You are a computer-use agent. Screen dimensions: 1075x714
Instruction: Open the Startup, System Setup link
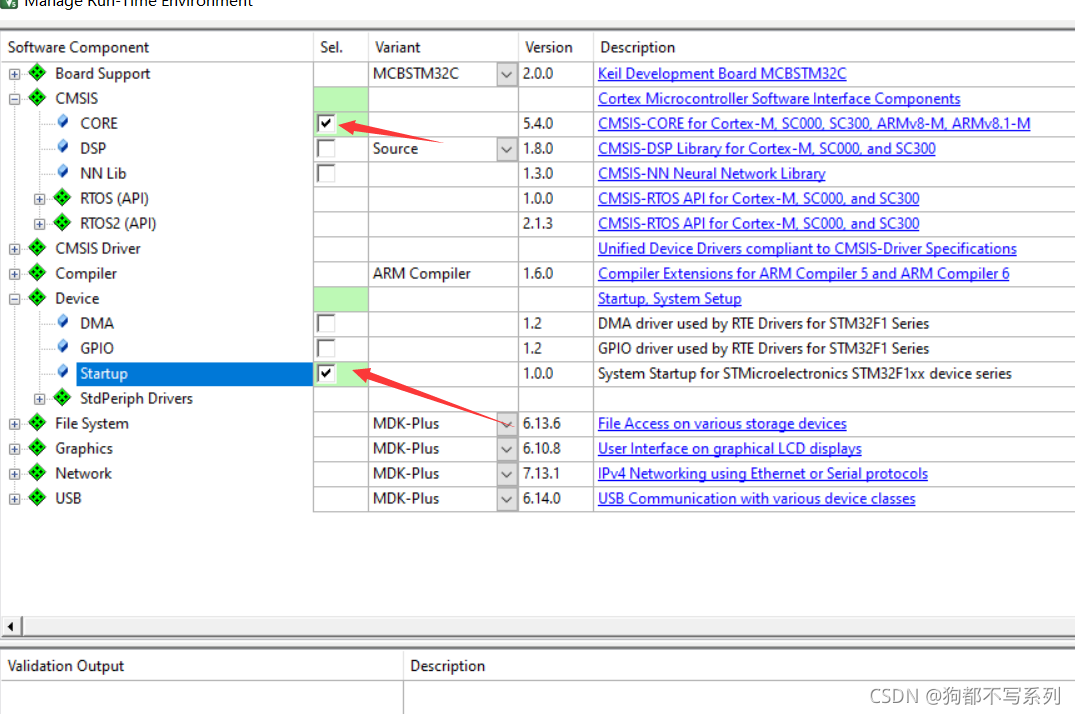point(669,298)
